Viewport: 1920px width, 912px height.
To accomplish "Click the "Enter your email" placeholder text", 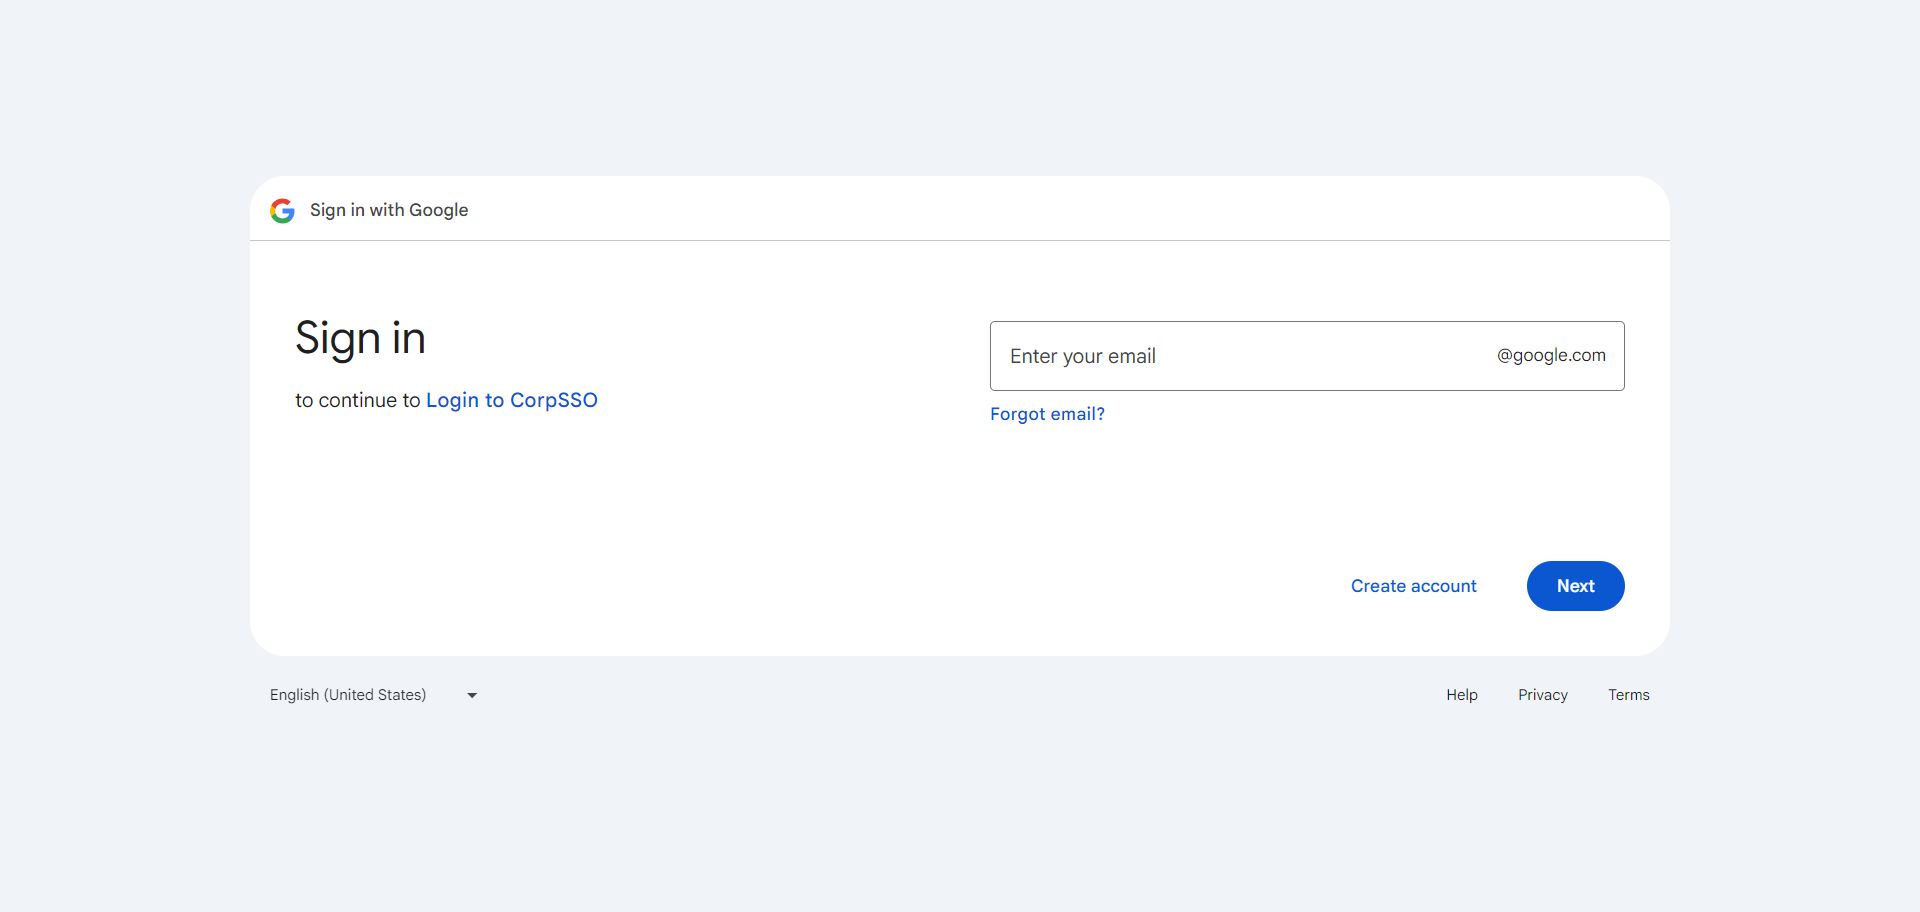I will 1082,356.
